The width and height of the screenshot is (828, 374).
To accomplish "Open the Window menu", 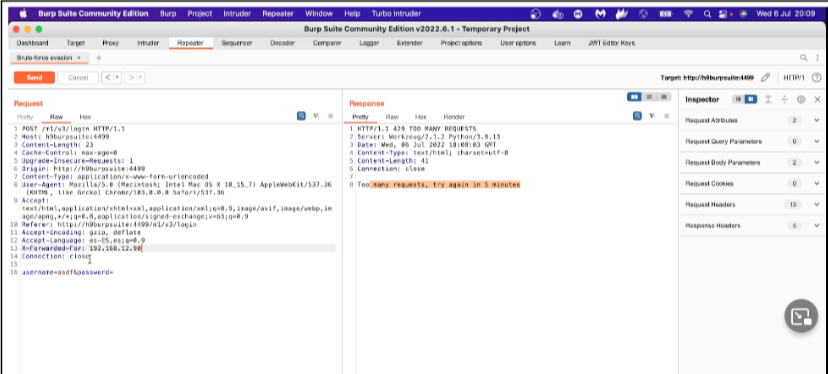I will (x=319, y=14).
